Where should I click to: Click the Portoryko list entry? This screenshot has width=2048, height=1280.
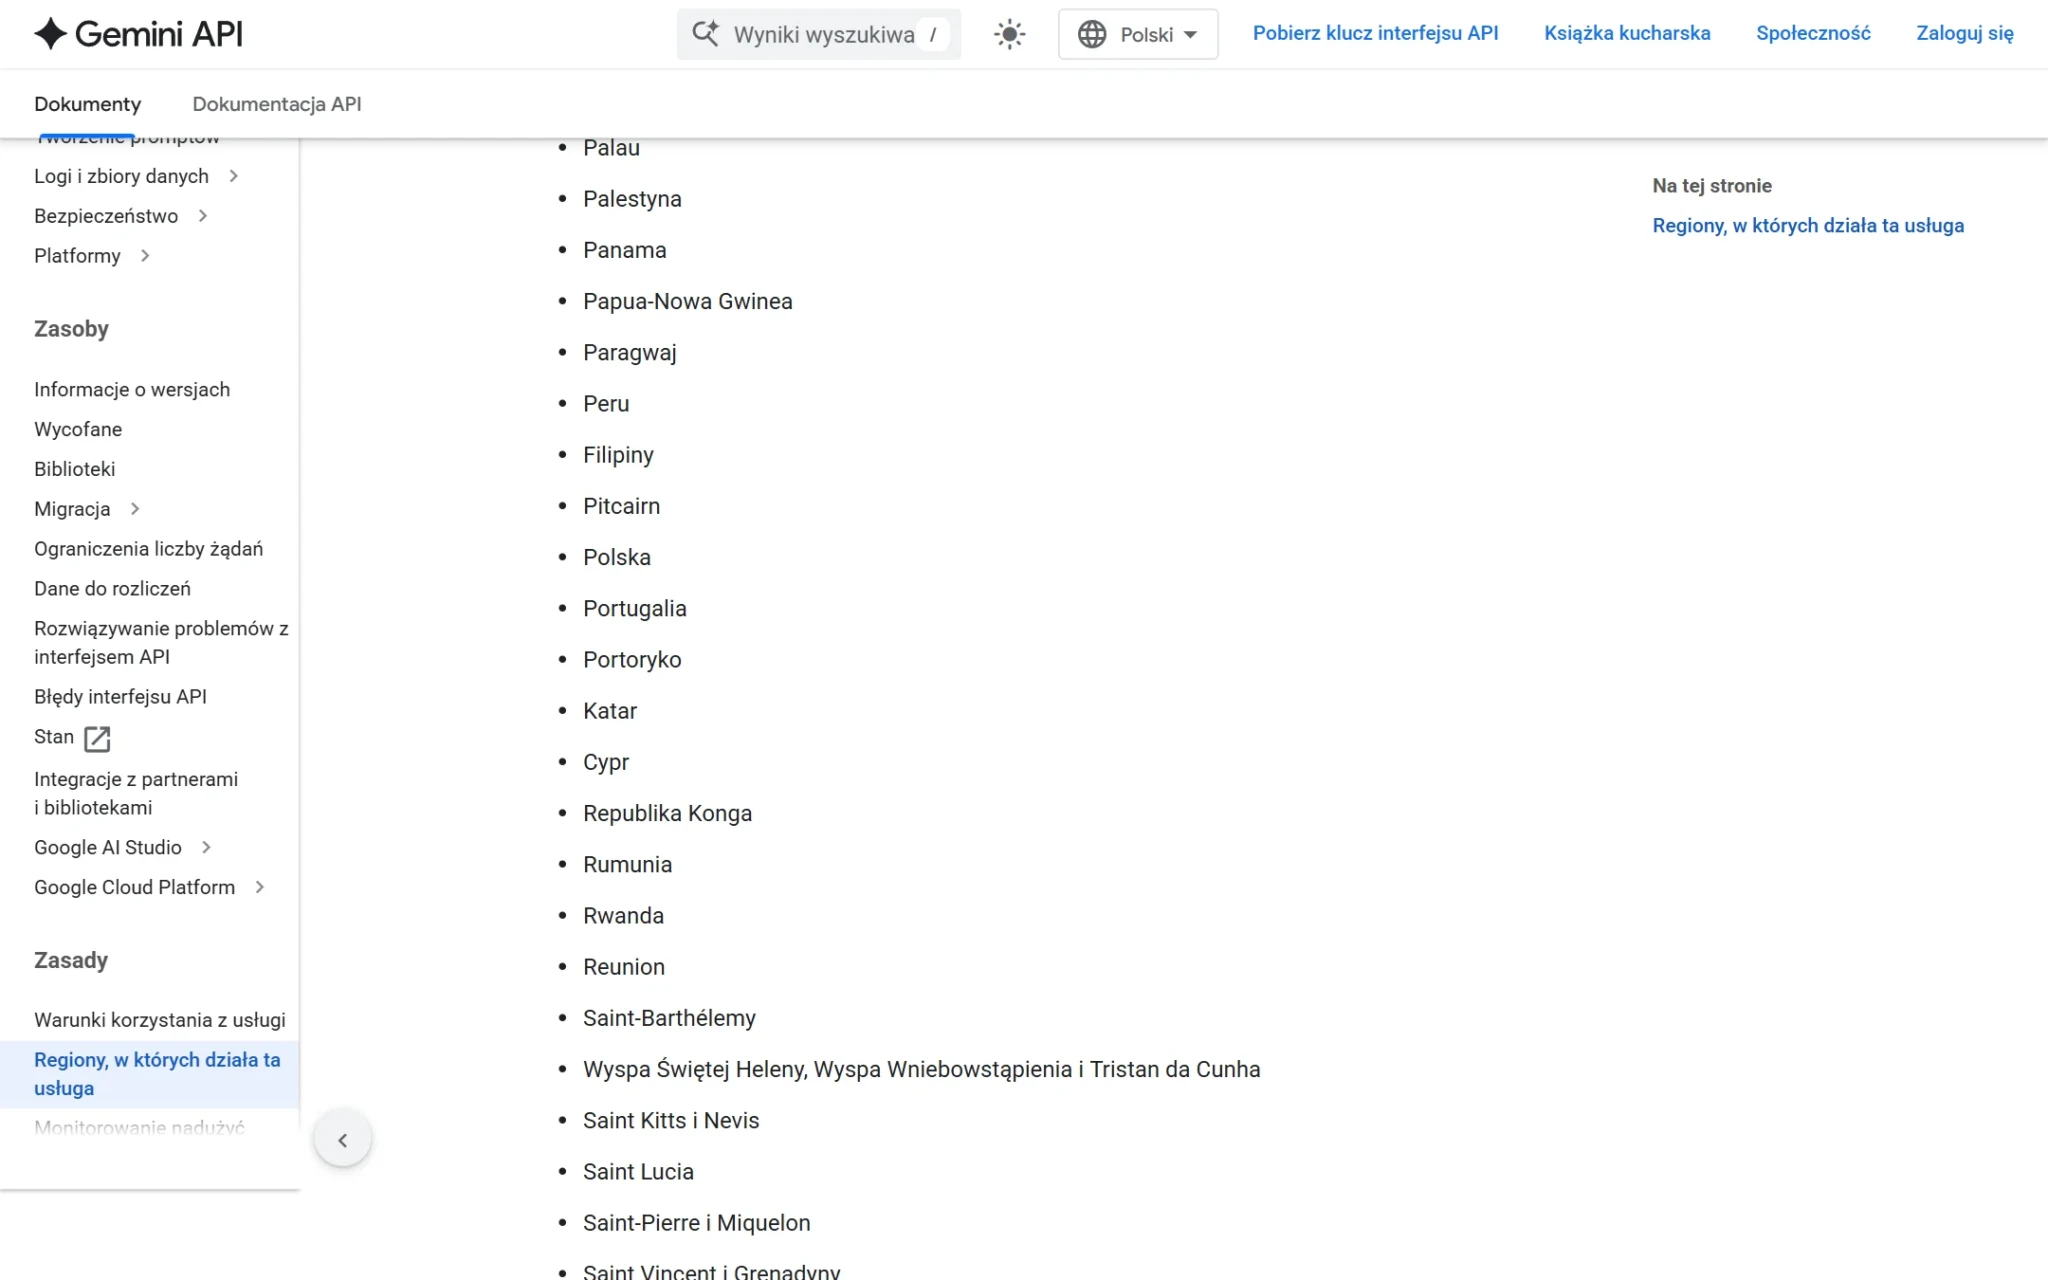coord(632,660)
